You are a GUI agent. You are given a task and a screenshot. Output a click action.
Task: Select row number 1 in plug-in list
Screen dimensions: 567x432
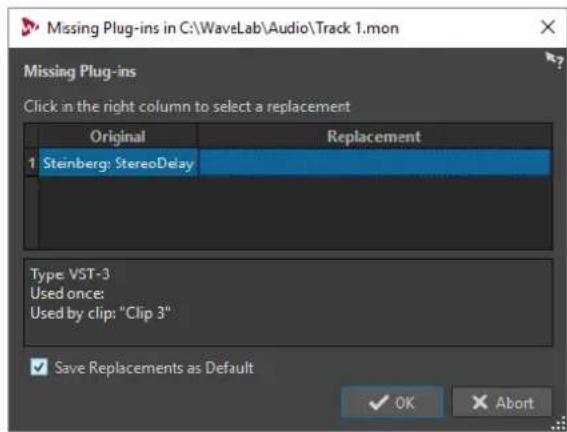coord(31,163)
